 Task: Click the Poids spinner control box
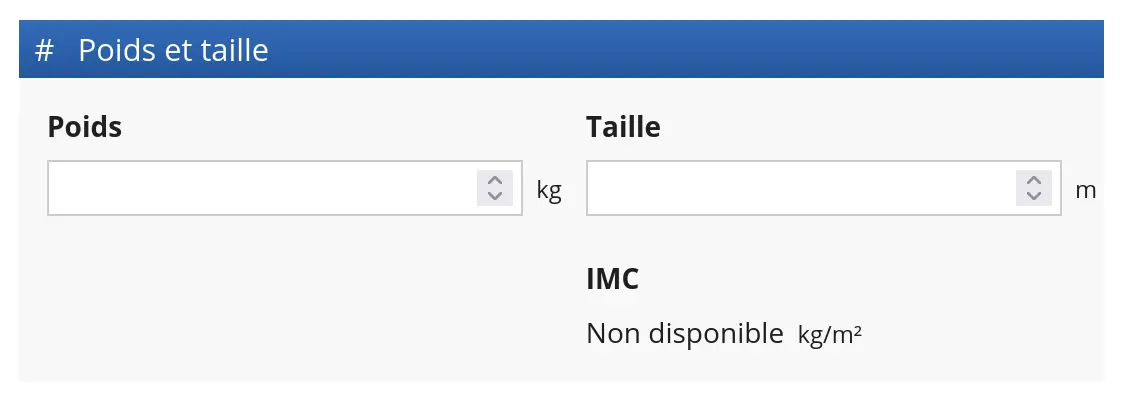tap(495, 188)
